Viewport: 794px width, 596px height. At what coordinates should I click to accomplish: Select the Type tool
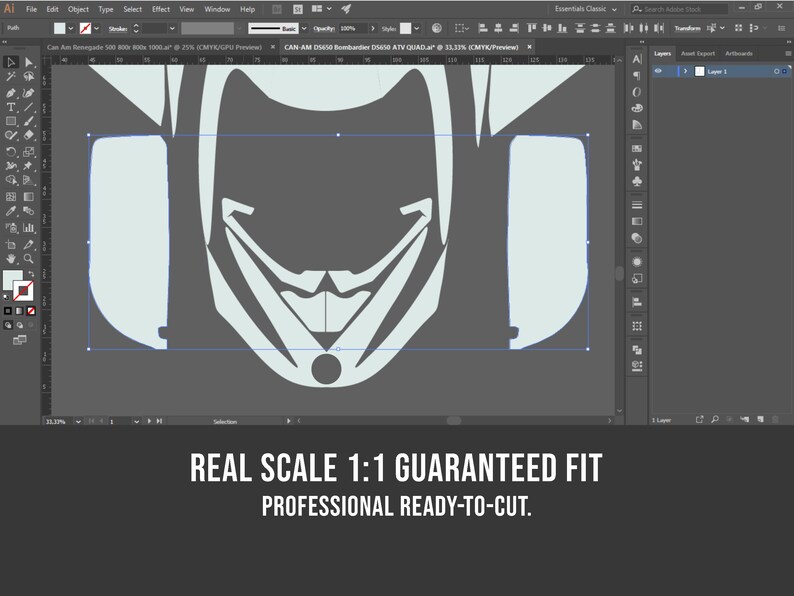pyautogui.click(x=11, y=107)
